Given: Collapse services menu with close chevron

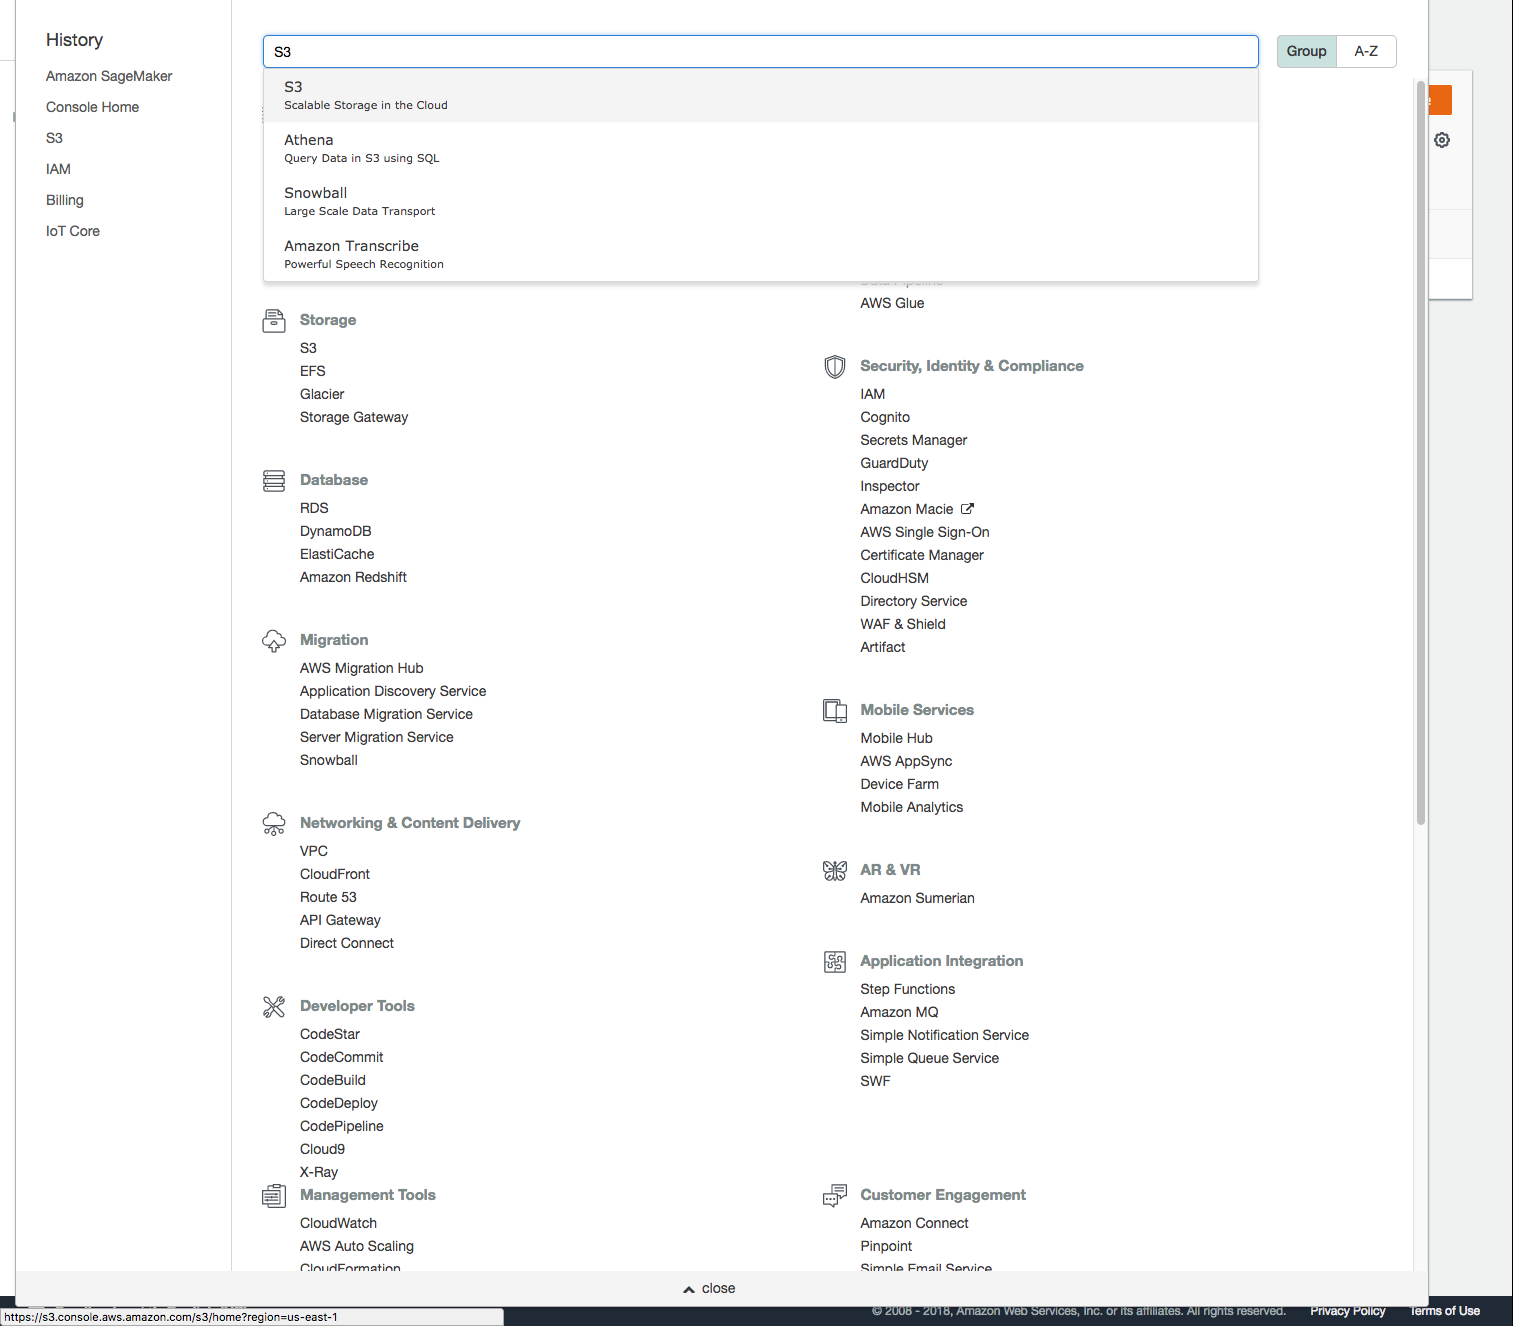Looking at the screenshot, I should [709, 1289].
